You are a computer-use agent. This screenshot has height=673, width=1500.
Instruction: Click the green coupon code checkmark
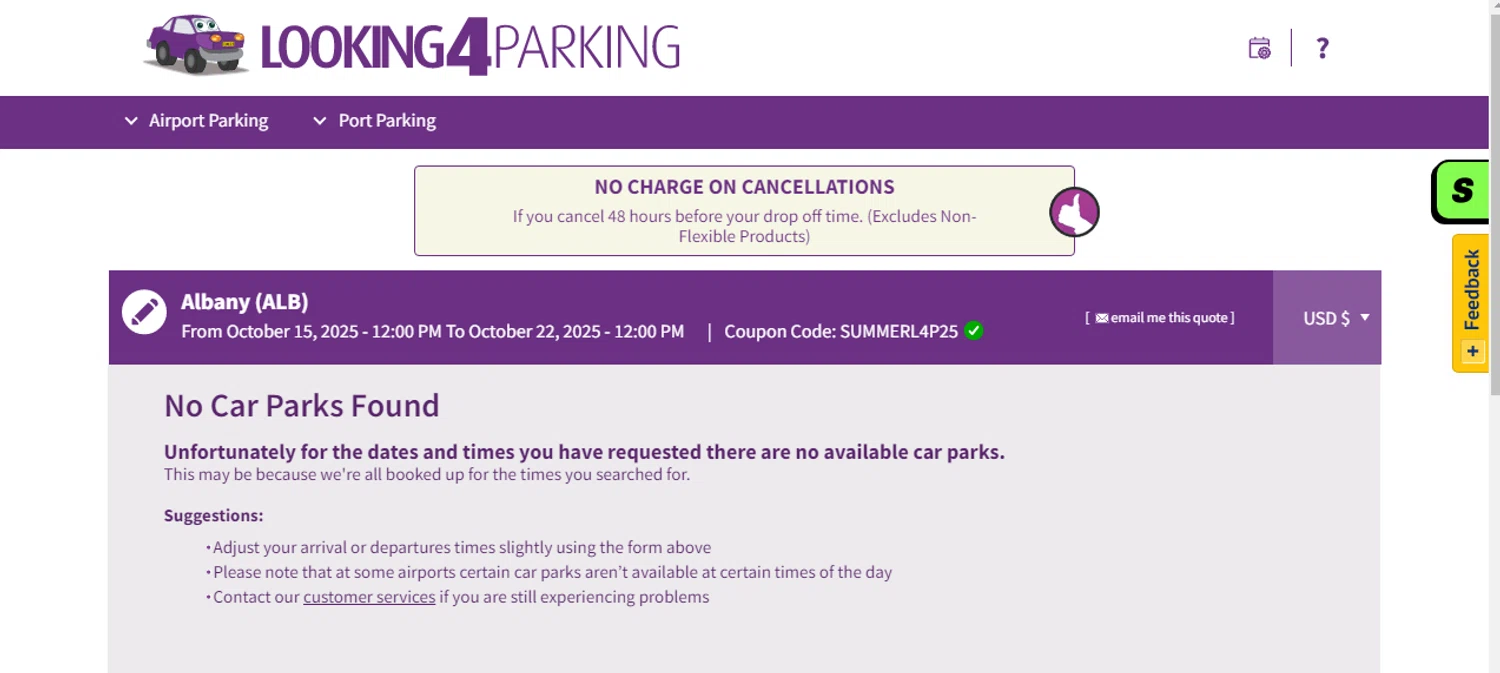tap(974, 331)
